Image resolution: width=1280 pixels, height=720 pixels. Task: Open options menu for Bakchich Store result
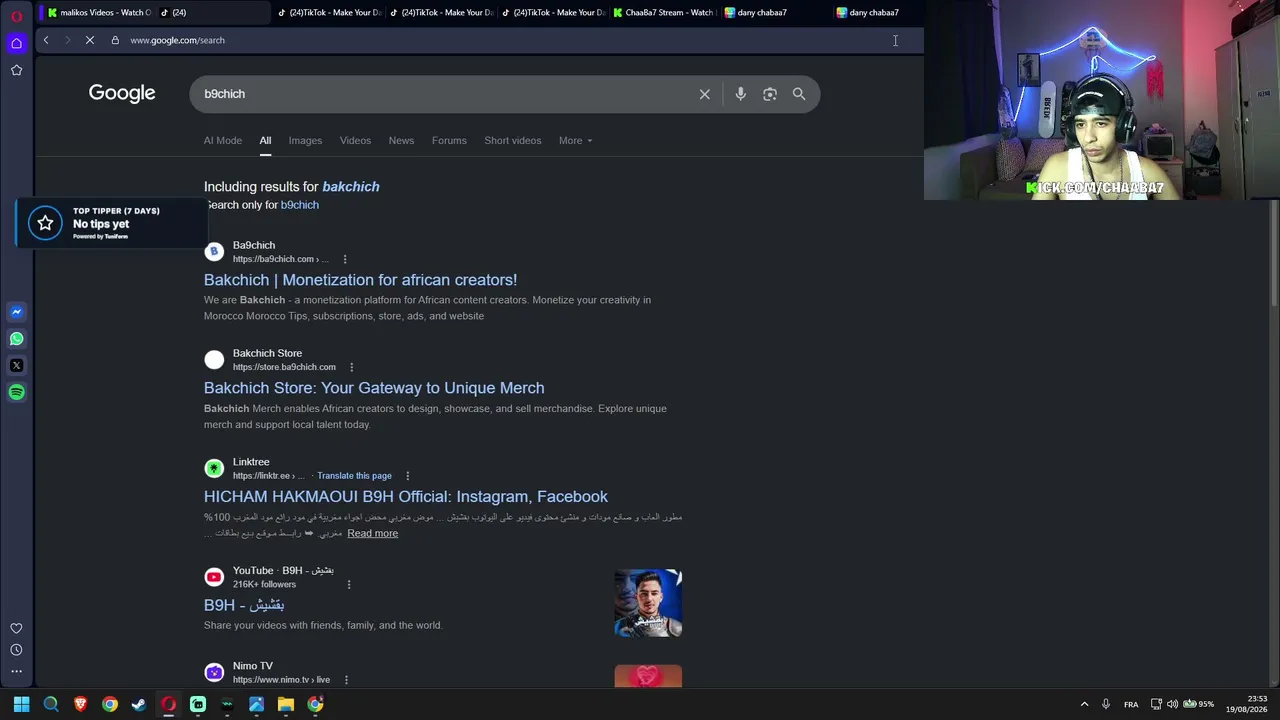click(351, 367)
